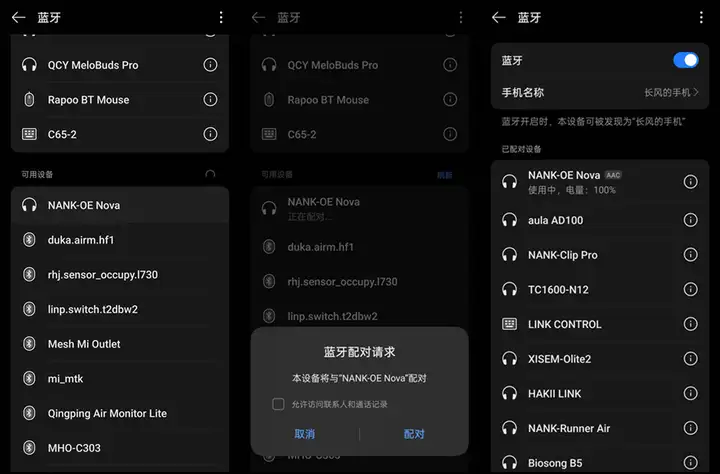
Task: Select linp.switch.t2dbw2 in the left panel
Action: coord(120,309)
